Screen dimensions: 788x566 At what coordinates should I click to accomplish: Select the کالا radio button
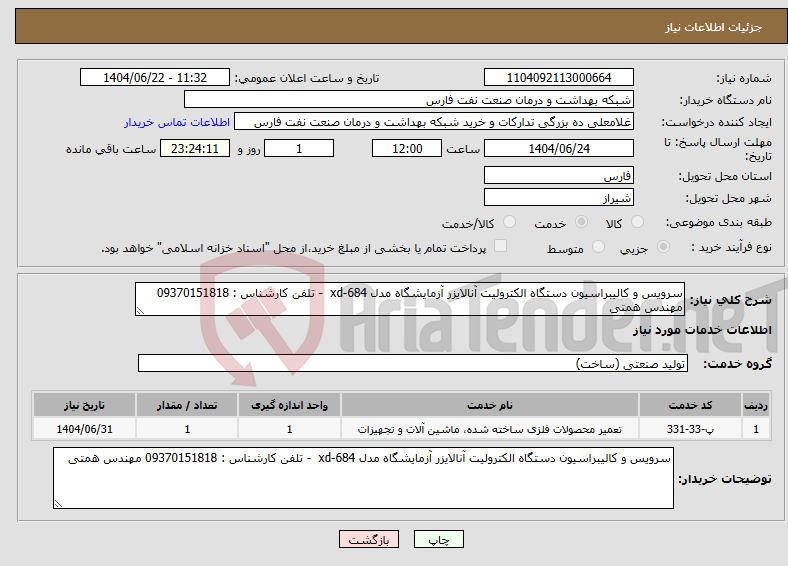(637, 222)
